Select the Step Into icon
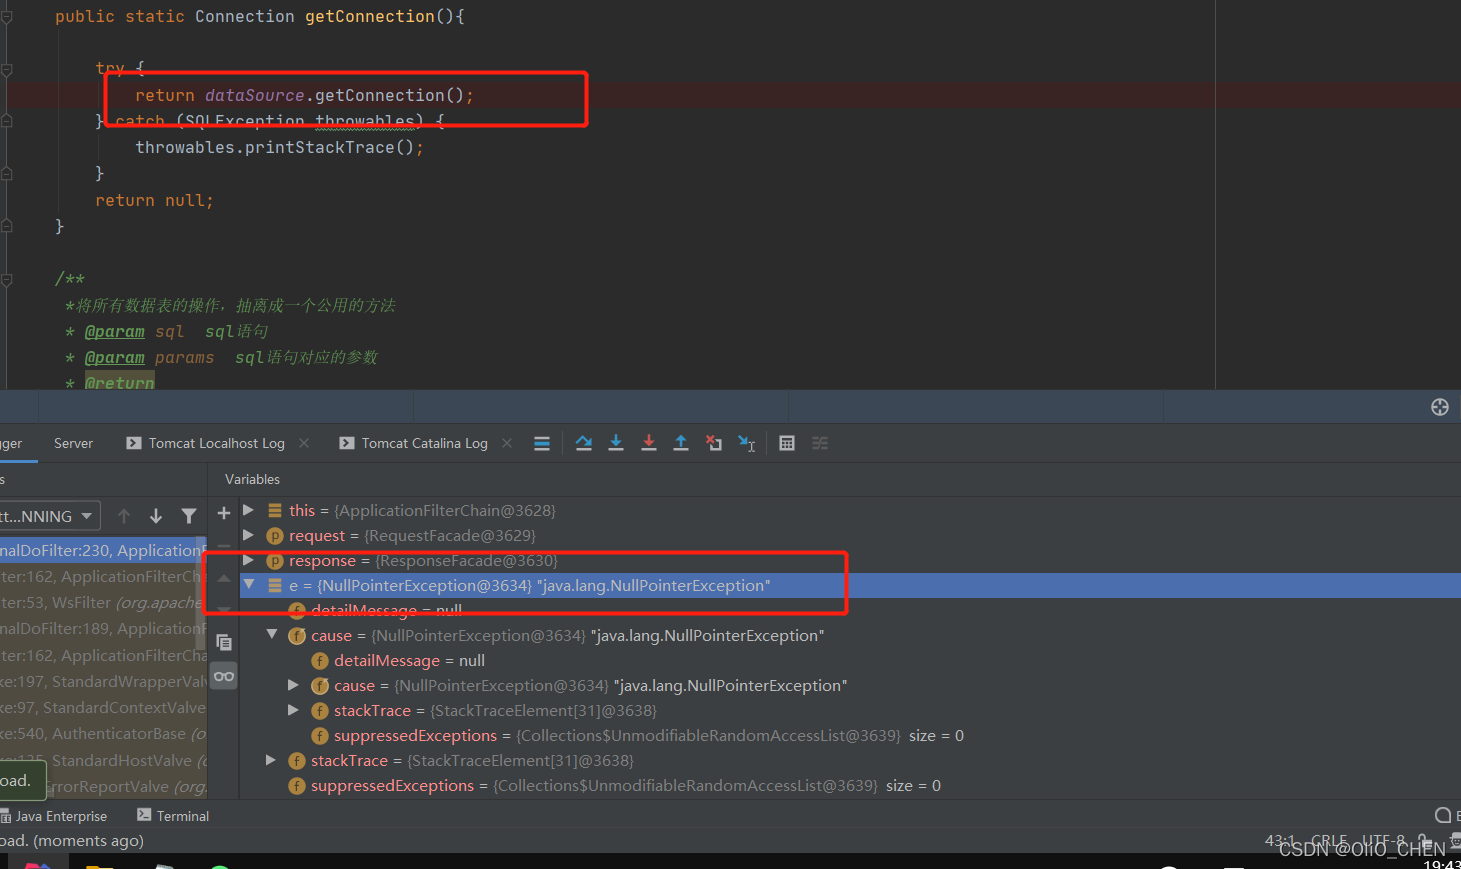The image size is (1461, 869). (616, 443)
